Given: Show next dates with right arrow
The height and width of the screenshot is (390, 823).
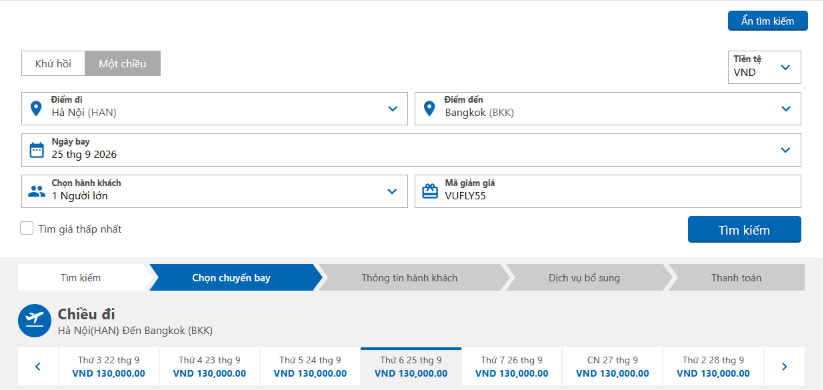Looking at the screenshot, I should (x=784, y=366).
